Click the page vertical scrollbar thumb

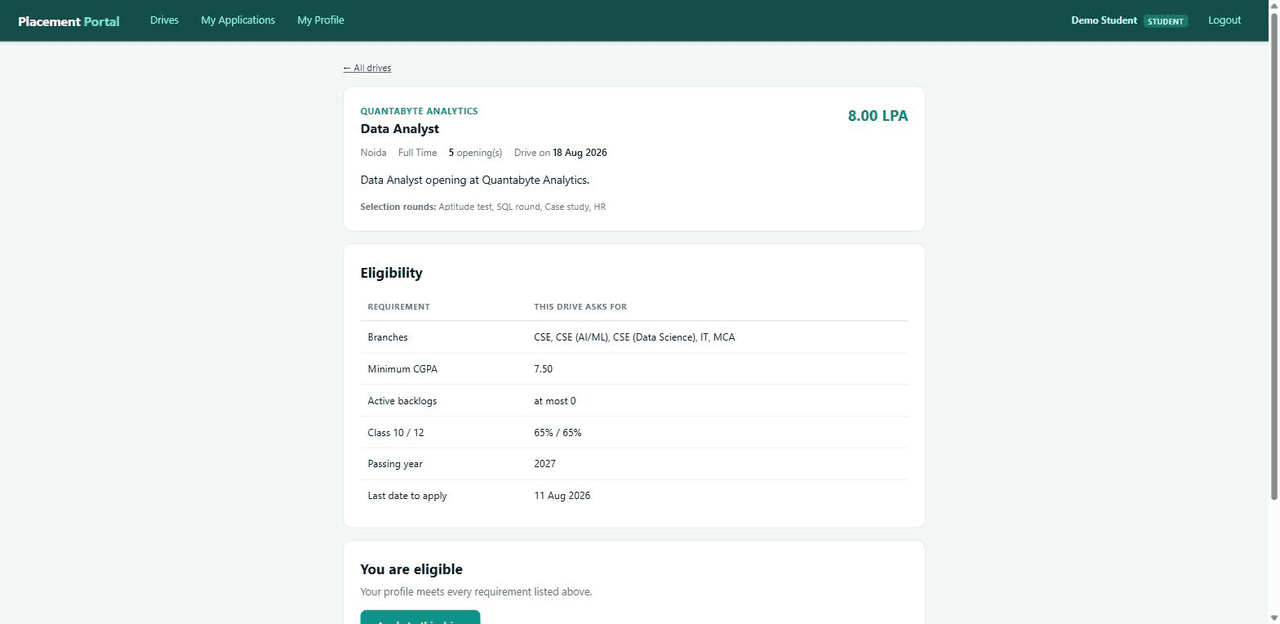(x=1273, y=255)
